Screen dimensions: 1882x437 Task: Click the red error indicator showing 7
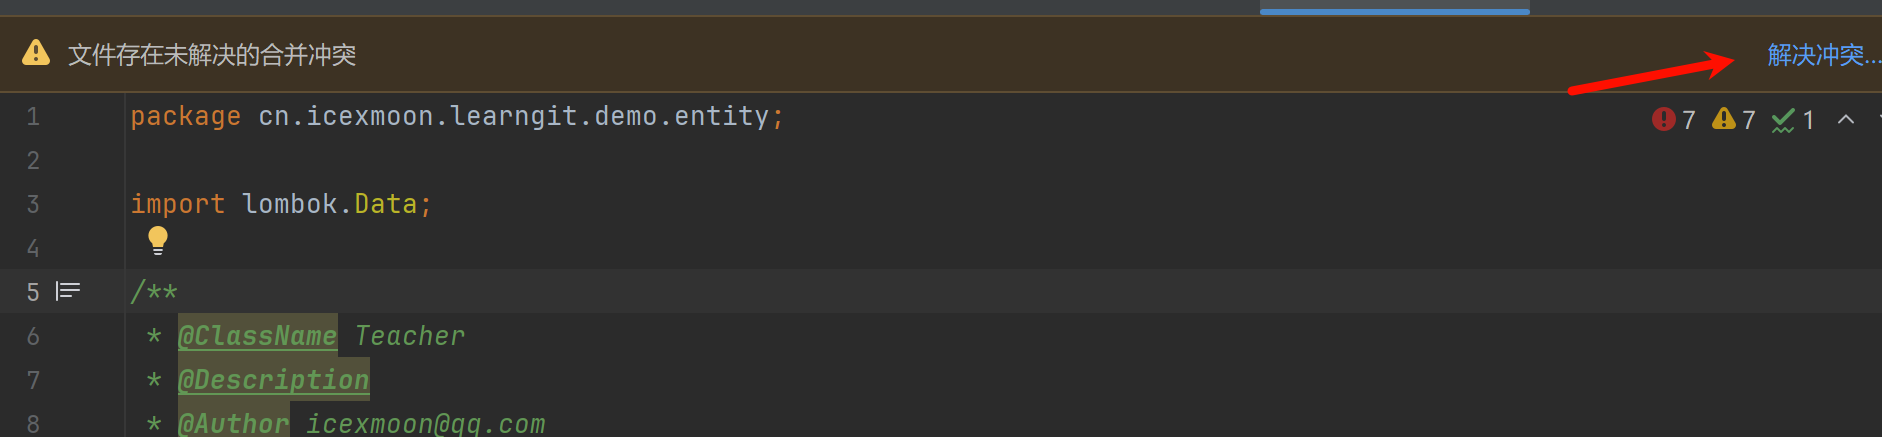click(x=1673, y=120)
